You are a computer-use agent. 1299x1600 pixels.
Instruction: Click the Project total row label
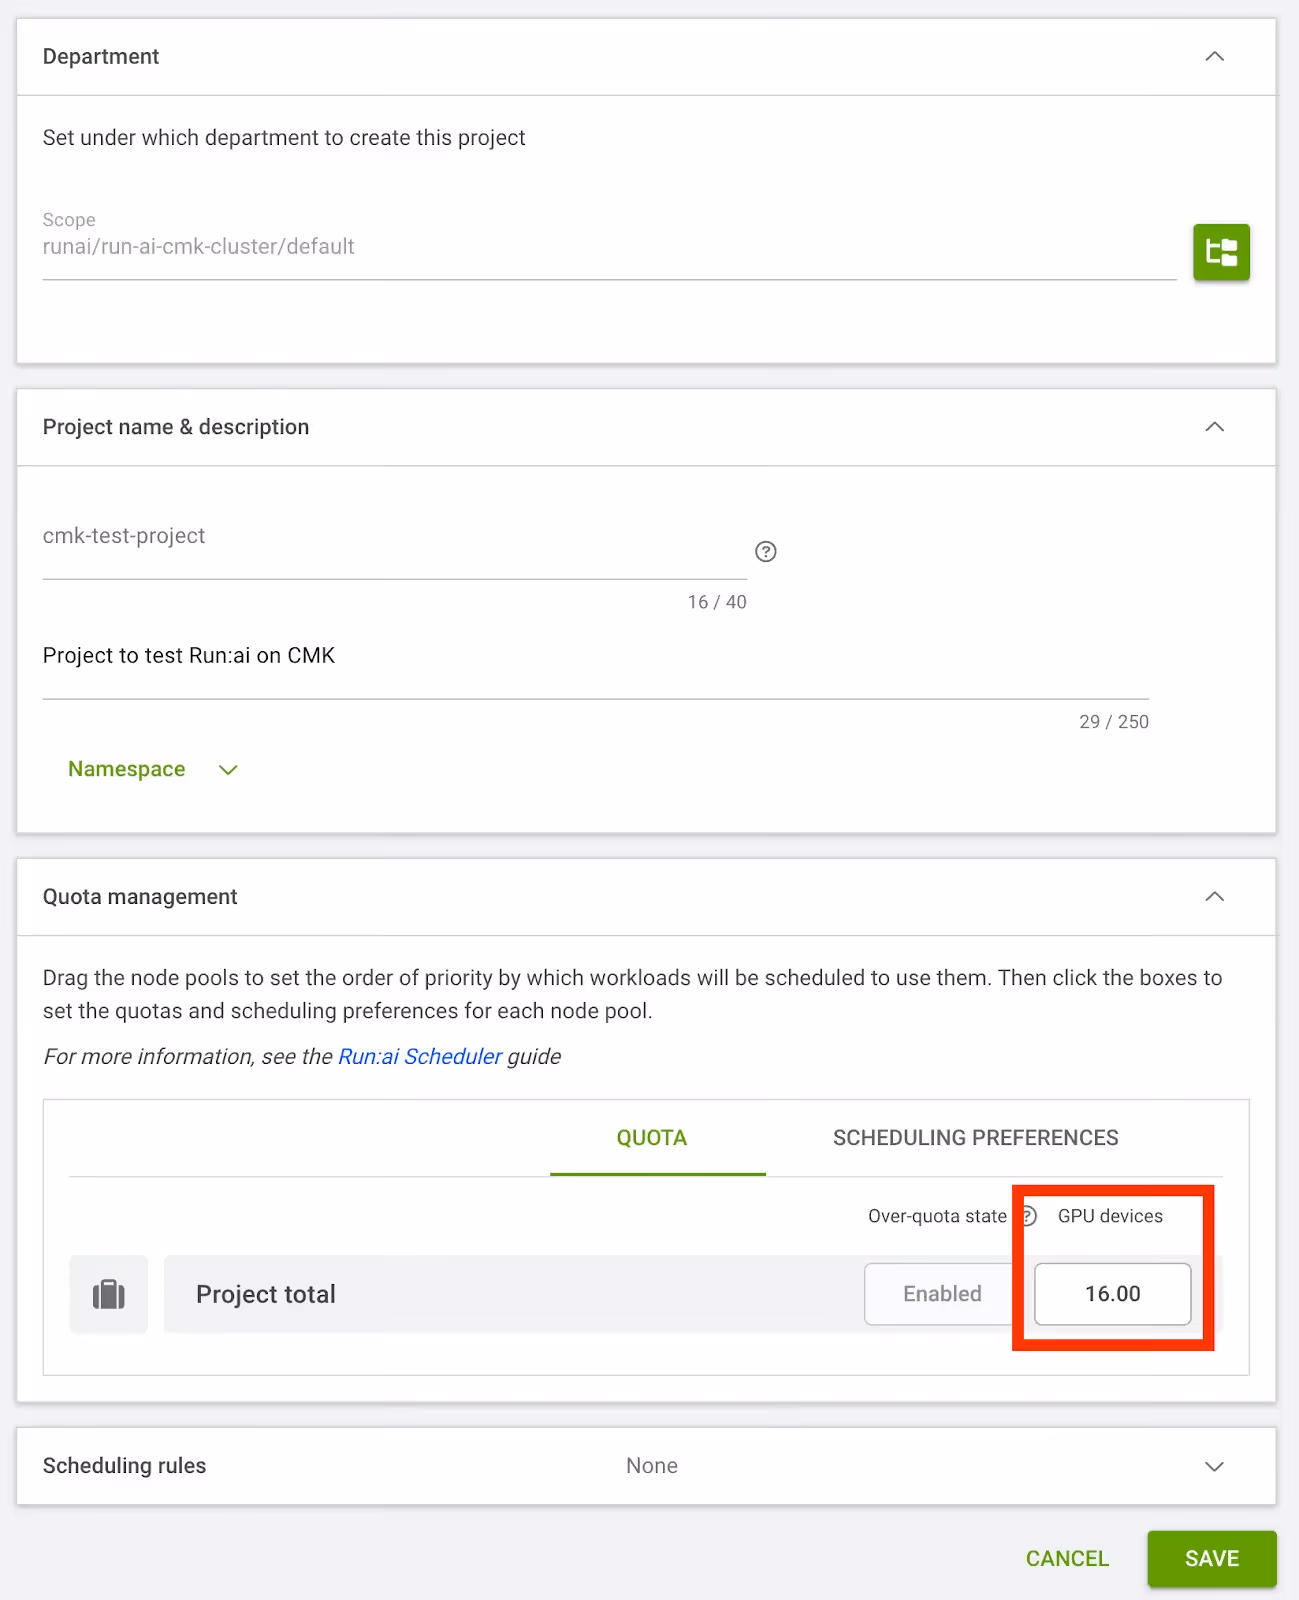tap(266, 1294)
